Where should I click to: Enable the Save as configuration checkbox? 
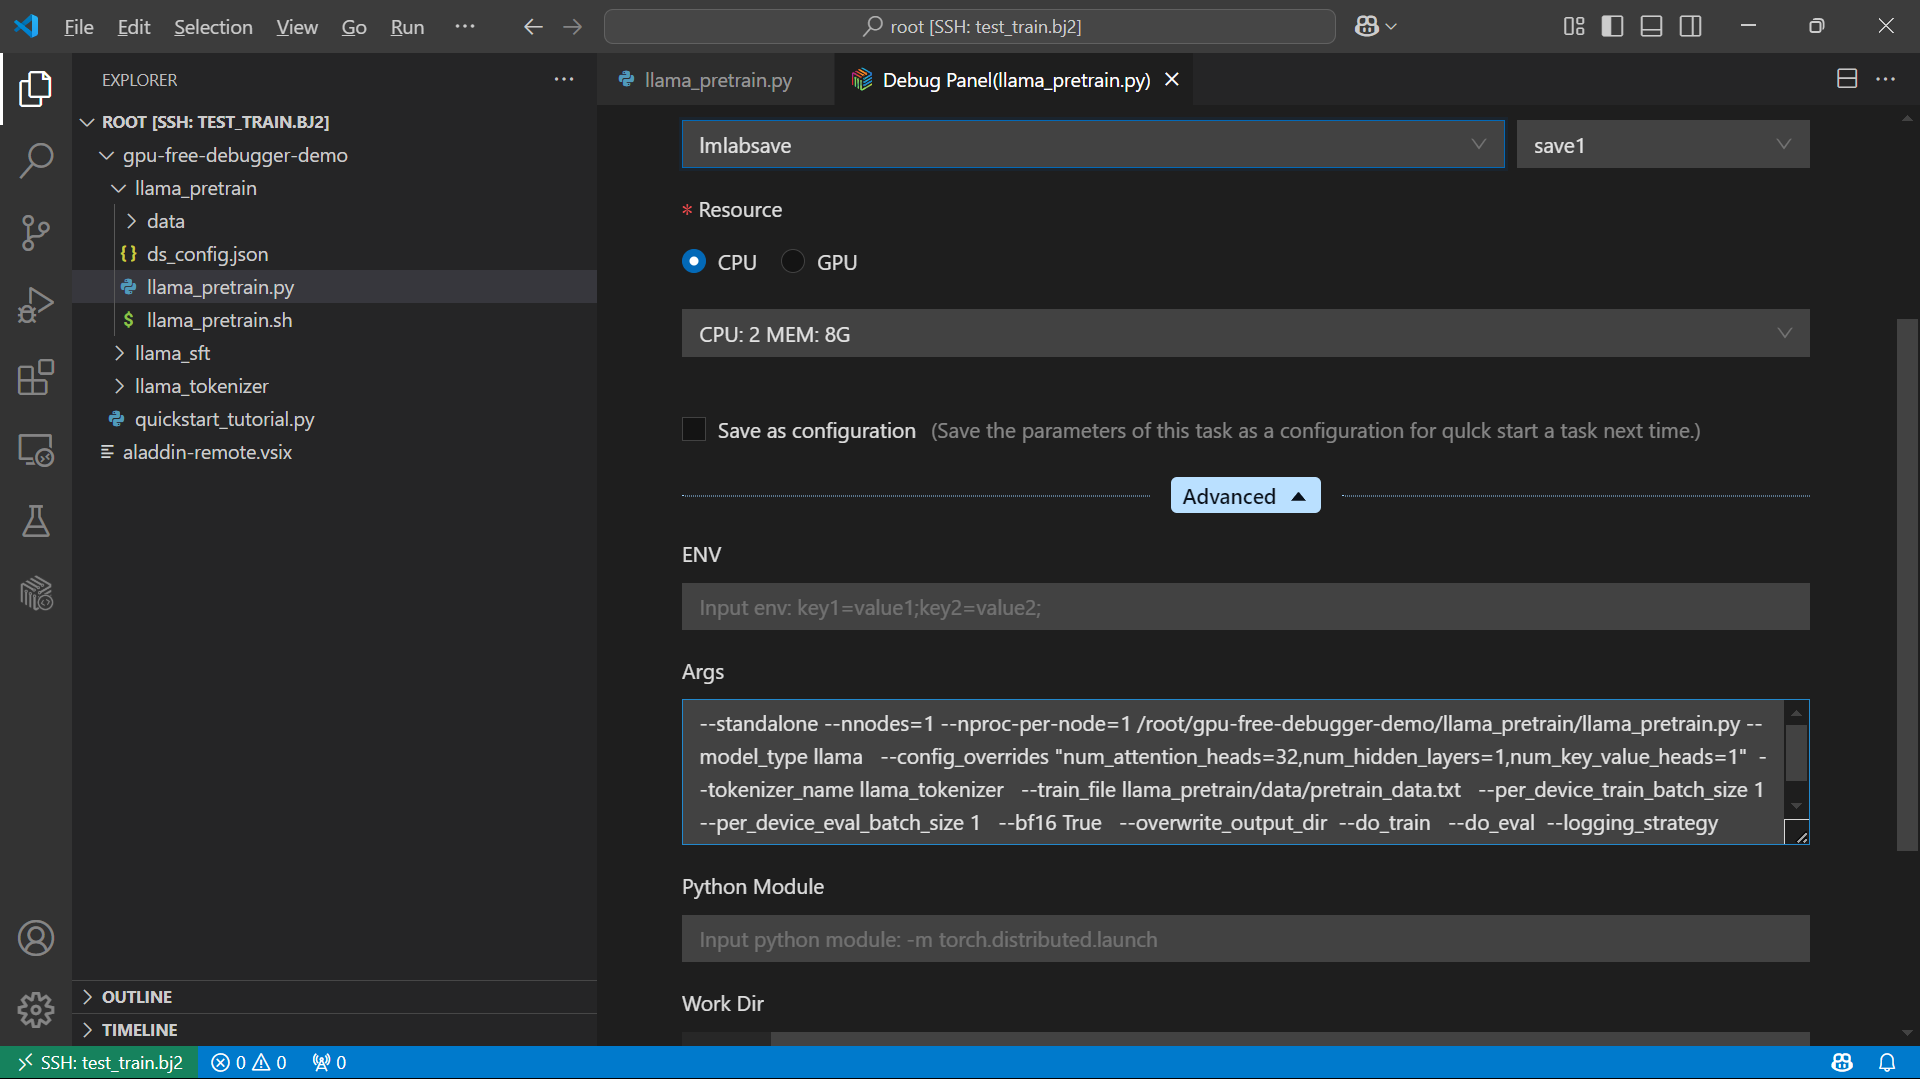(694, 429)
